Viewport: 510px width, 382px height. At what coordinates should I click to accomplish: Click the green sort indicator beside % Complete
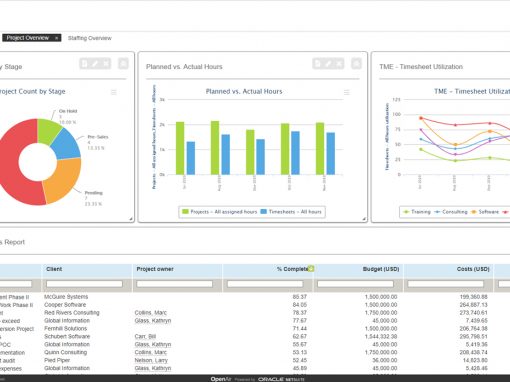coord(311,268)
